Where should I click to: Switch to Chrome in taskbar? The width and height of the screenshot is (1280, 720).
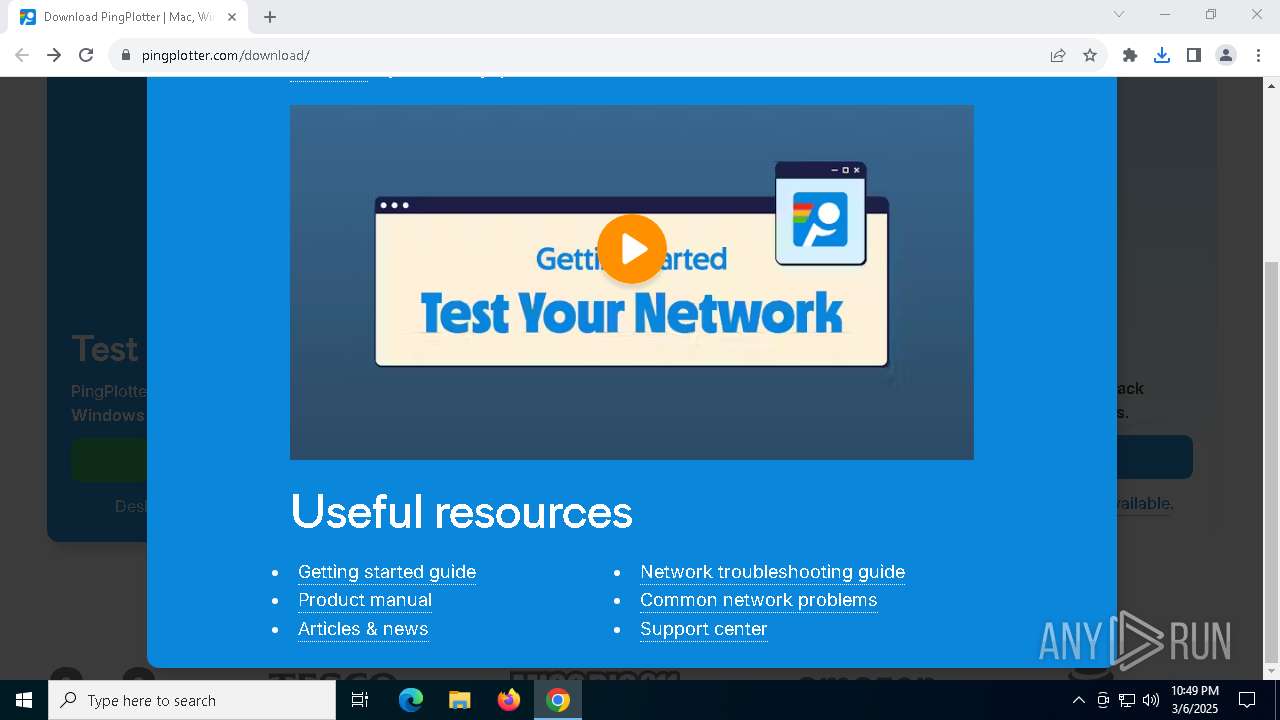pyautogui.click(x=558, y=700)
